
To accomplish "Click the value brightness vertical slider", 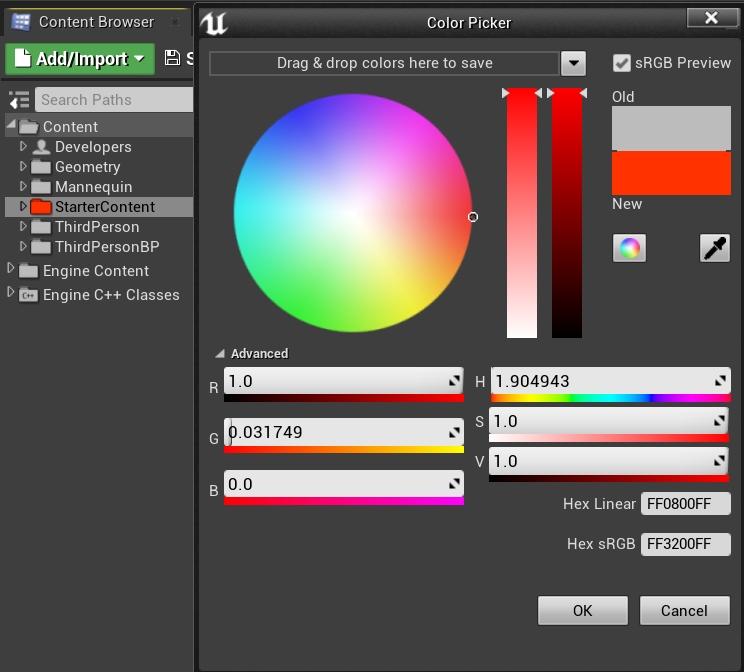I will click(567, 213).
